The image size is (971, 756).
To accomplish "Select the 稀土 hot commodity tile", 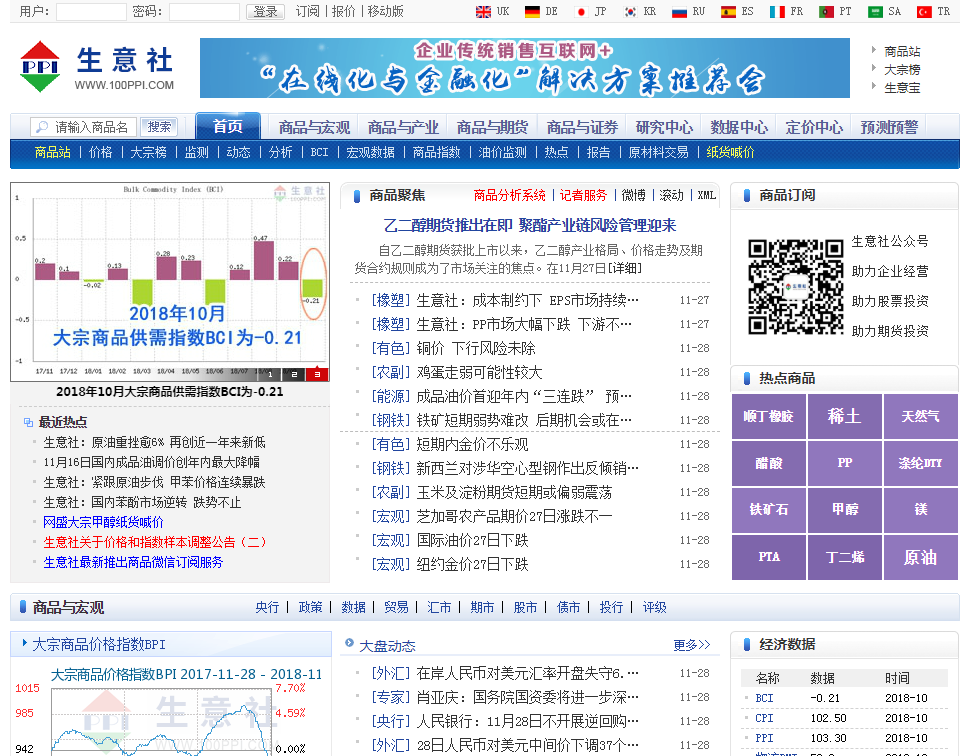I will (x=845, y=416).
